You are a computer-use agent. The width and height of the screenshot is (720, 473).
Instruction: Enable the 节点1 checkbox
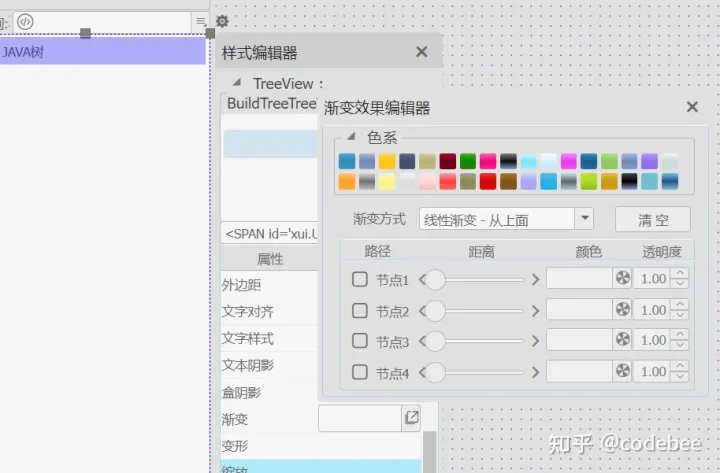click(360, 280)
